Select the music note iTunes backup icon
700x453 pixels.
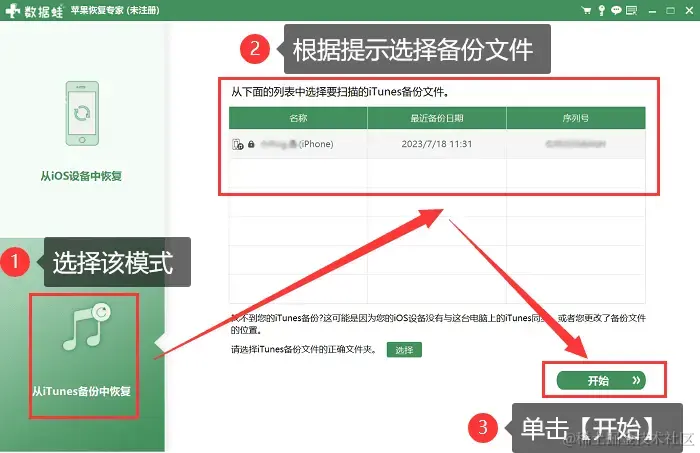pos(87,327)
